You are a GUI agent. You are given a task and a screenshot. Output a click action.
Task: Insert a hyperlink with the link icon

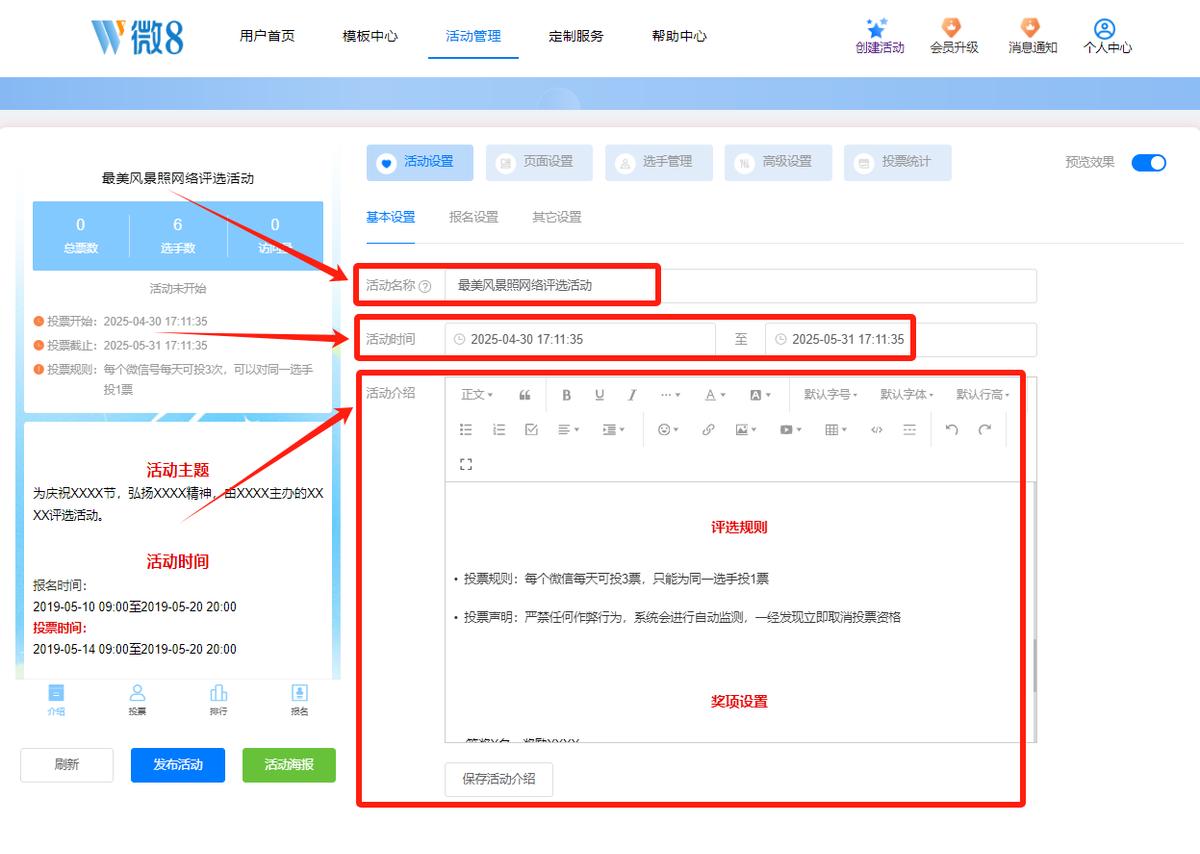tap(708, 429)
